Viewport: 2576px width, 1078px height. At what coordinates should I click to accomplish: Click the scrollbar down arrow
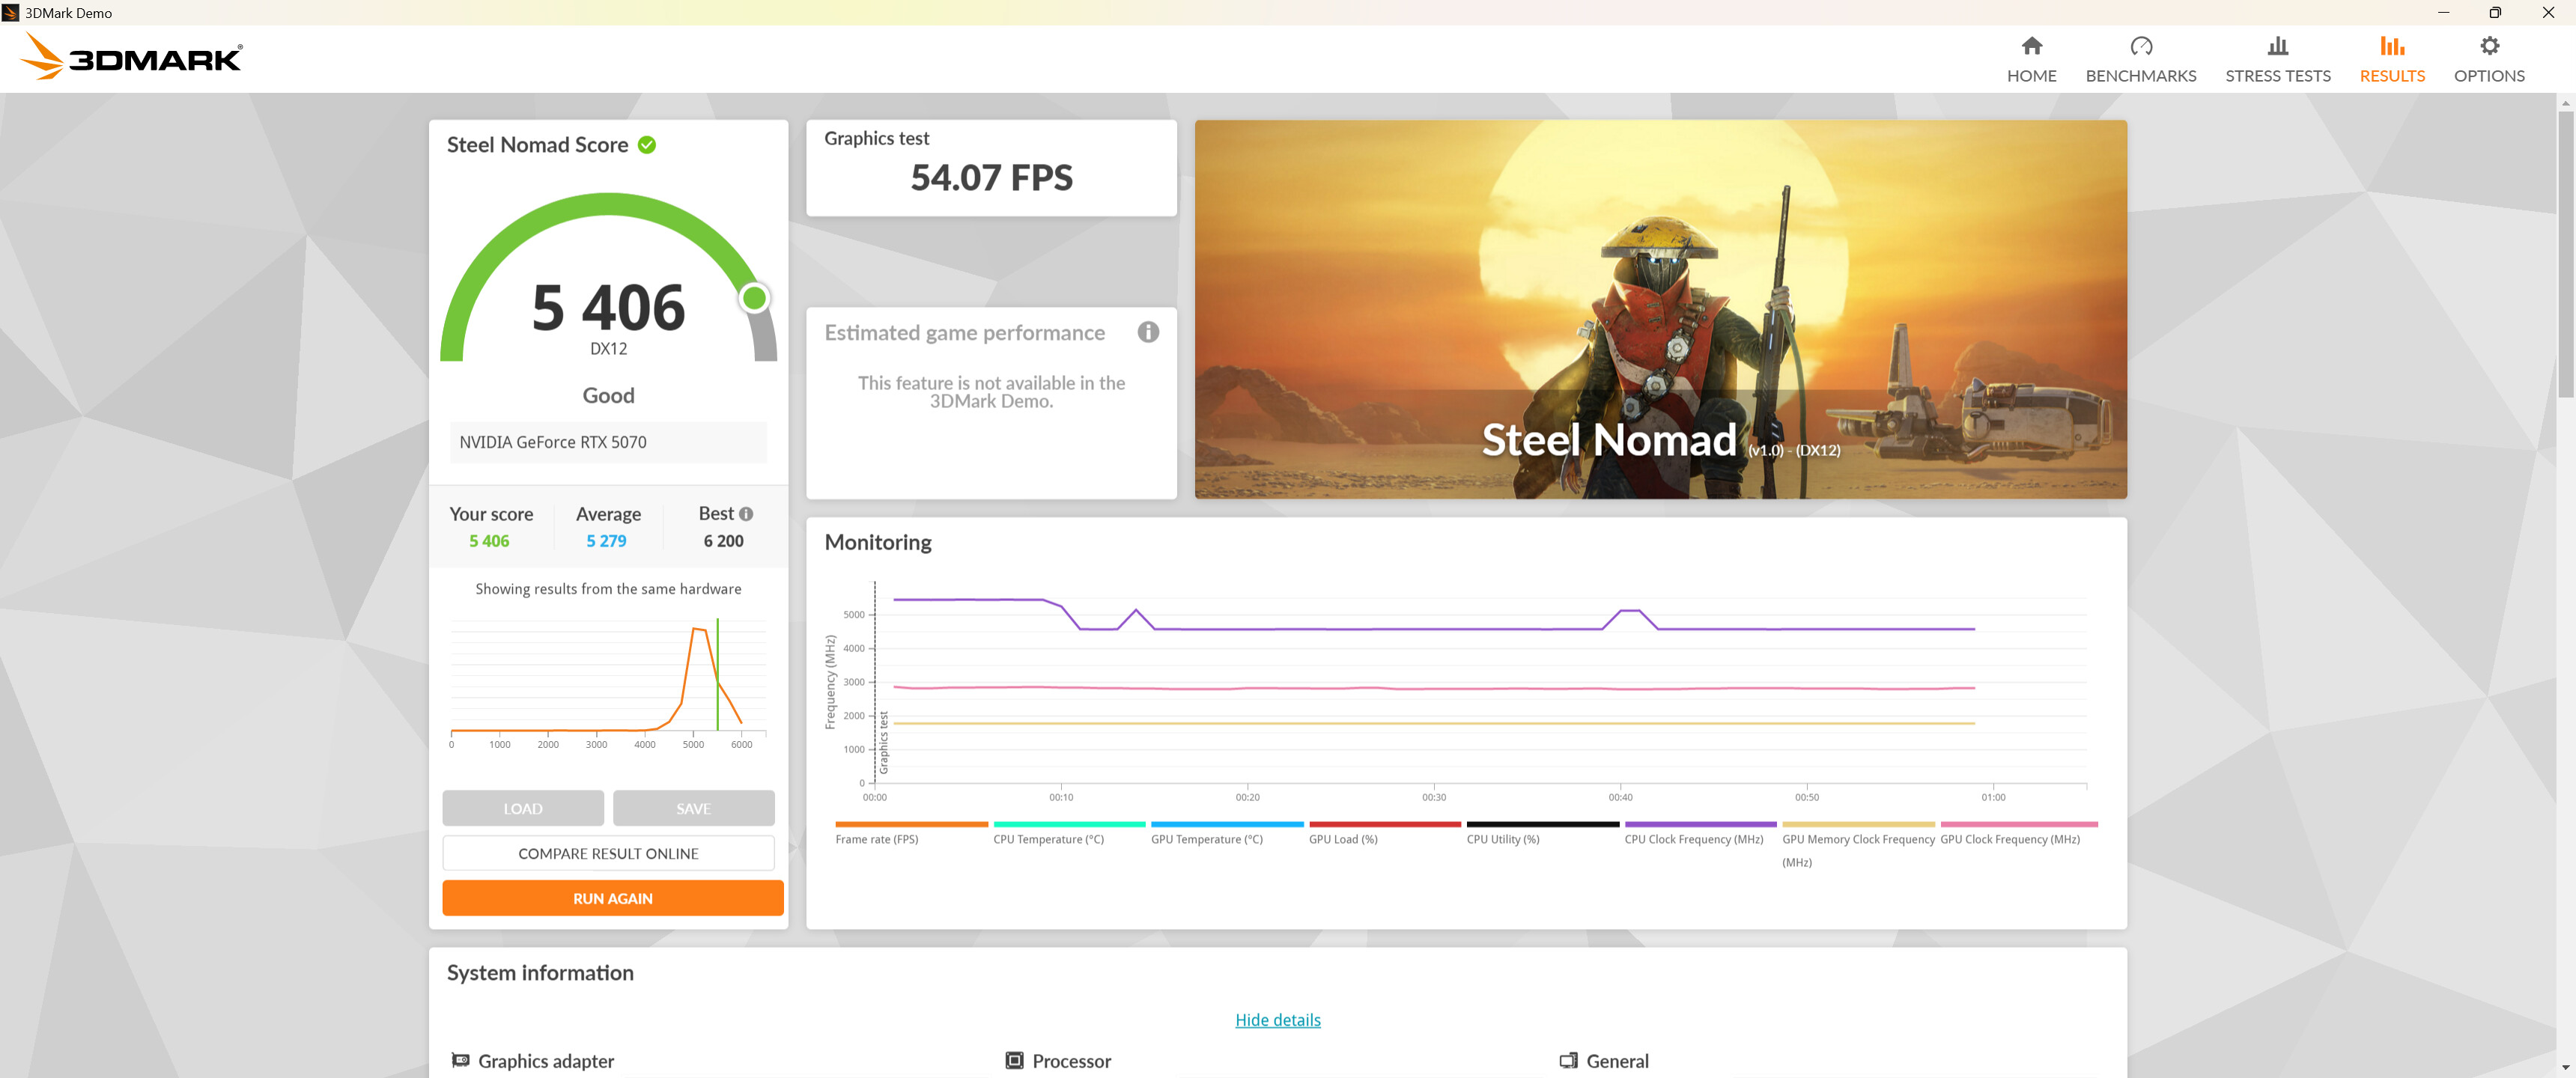[2565, 1068]
